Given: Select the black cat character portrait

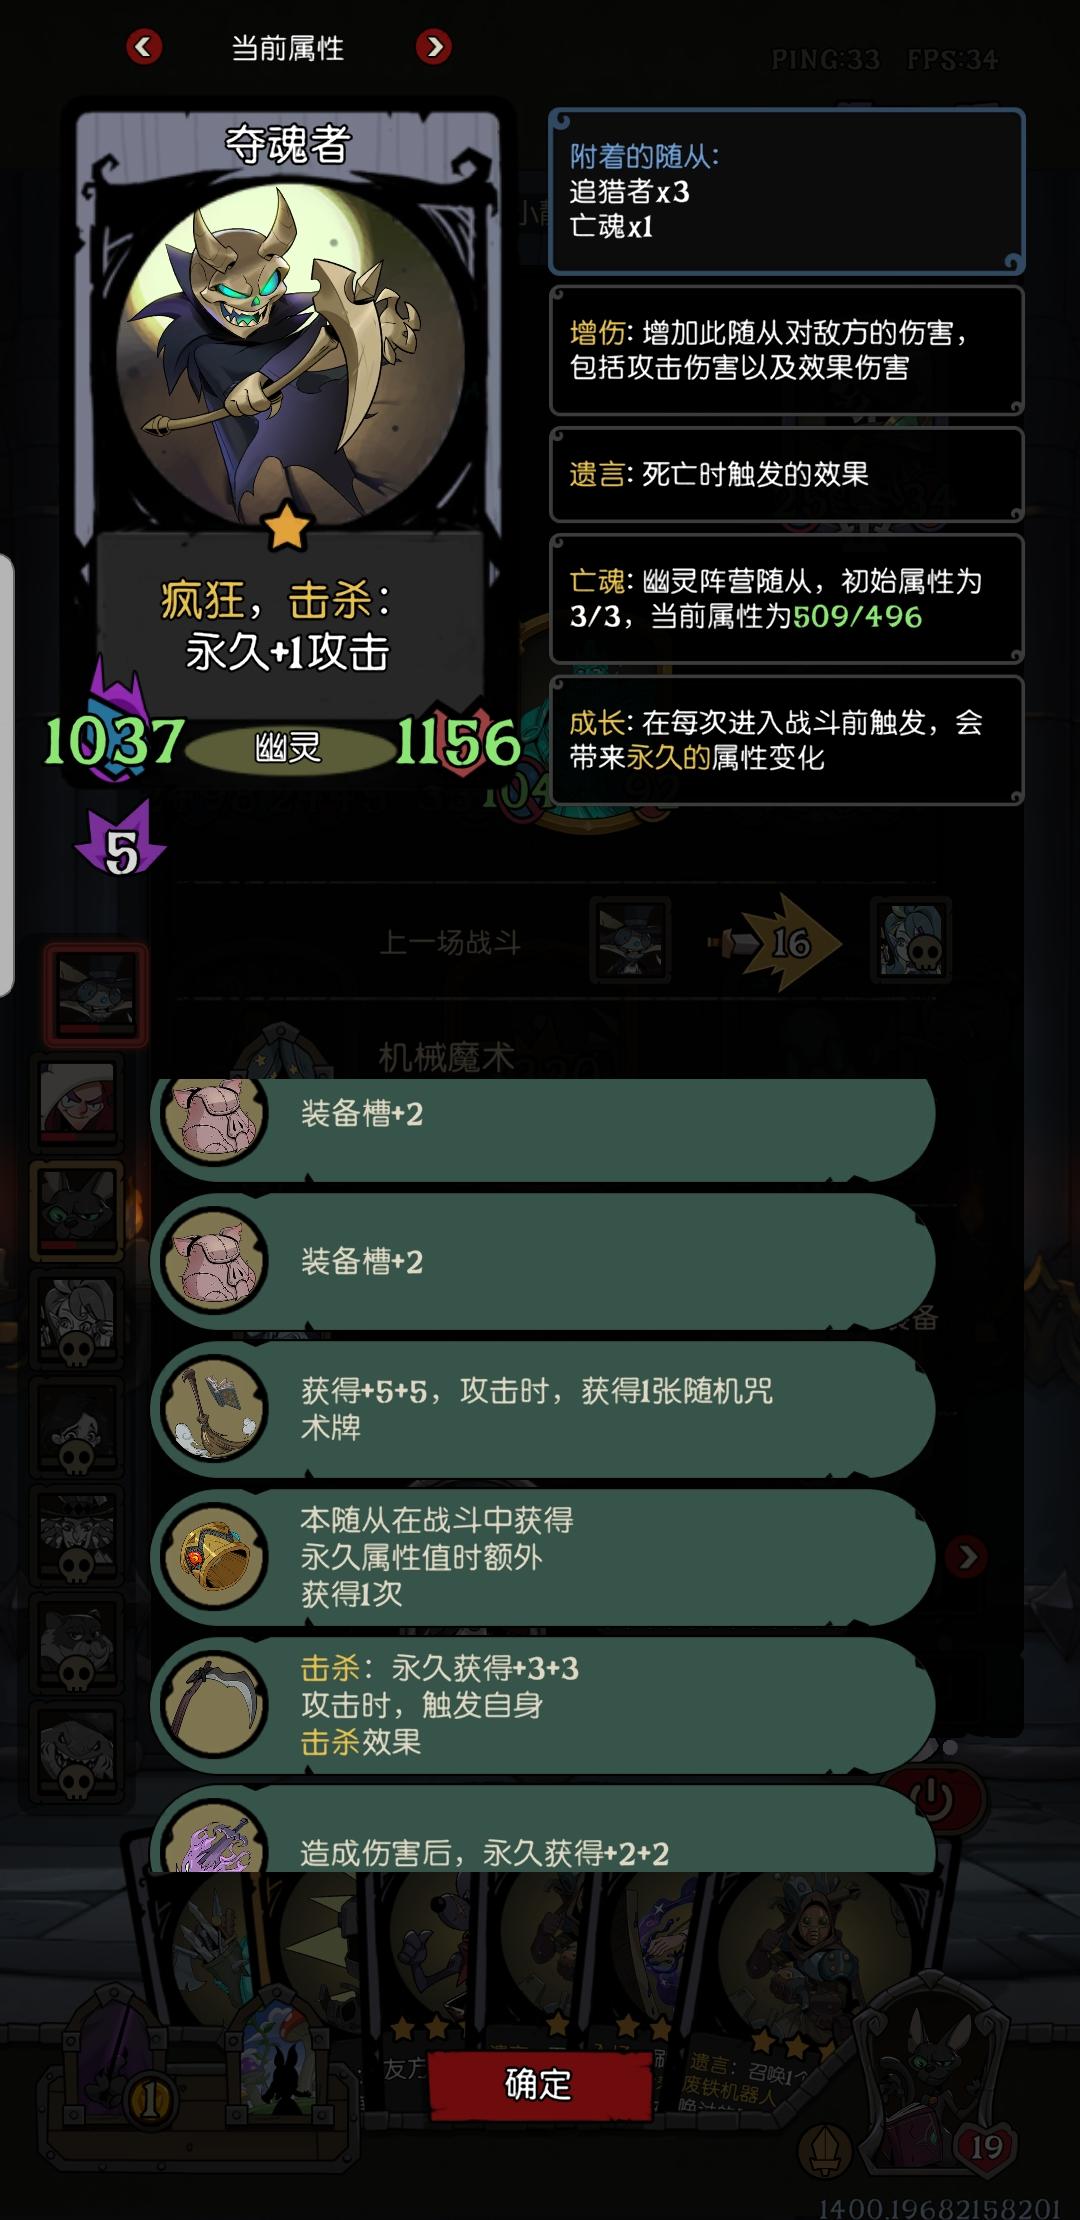Looking at the screenshot, I should click(77, 1211).
